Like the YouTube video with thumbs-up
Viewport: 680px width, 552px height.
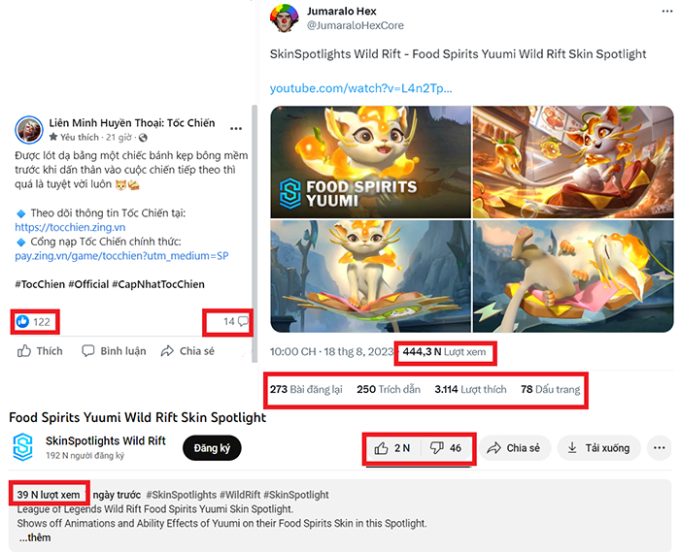click(x=392, y=448)
